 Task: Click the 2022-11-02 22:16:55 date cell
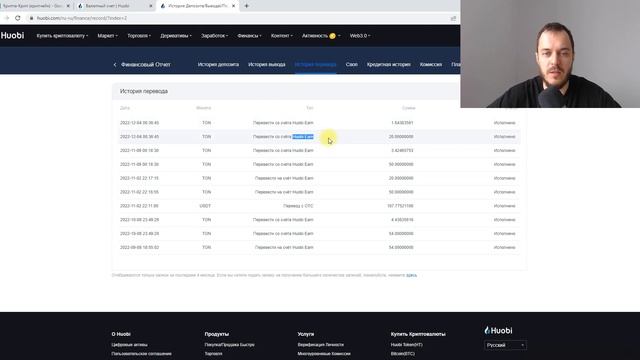click(139, 192)
